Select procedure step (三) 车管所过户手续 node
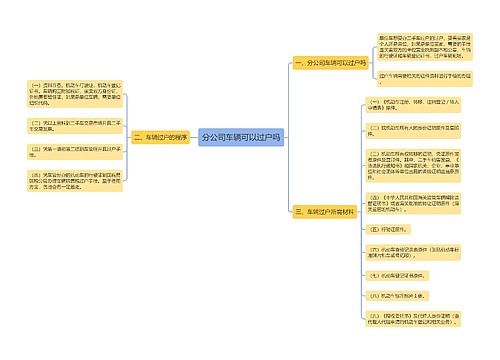500x360 pixels. pyautogui.click(x=75, y=152)
